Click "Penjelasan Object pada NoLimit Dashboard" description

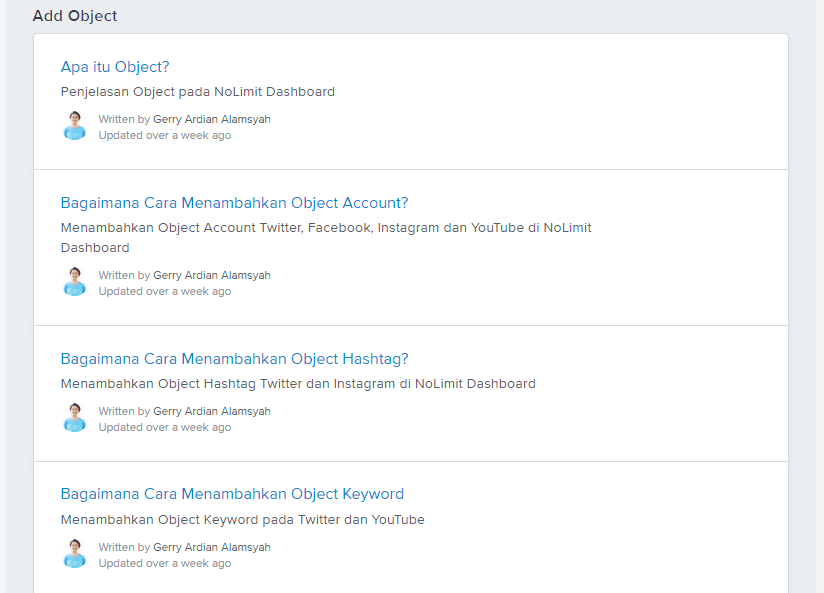[x=197, y=92]
